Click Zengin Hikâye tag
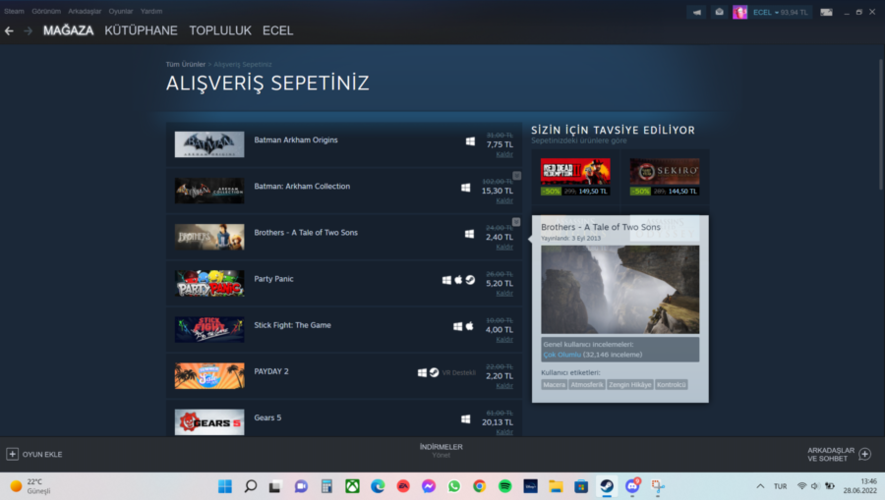This screenshot has height=500, width=885. point(630,385)
